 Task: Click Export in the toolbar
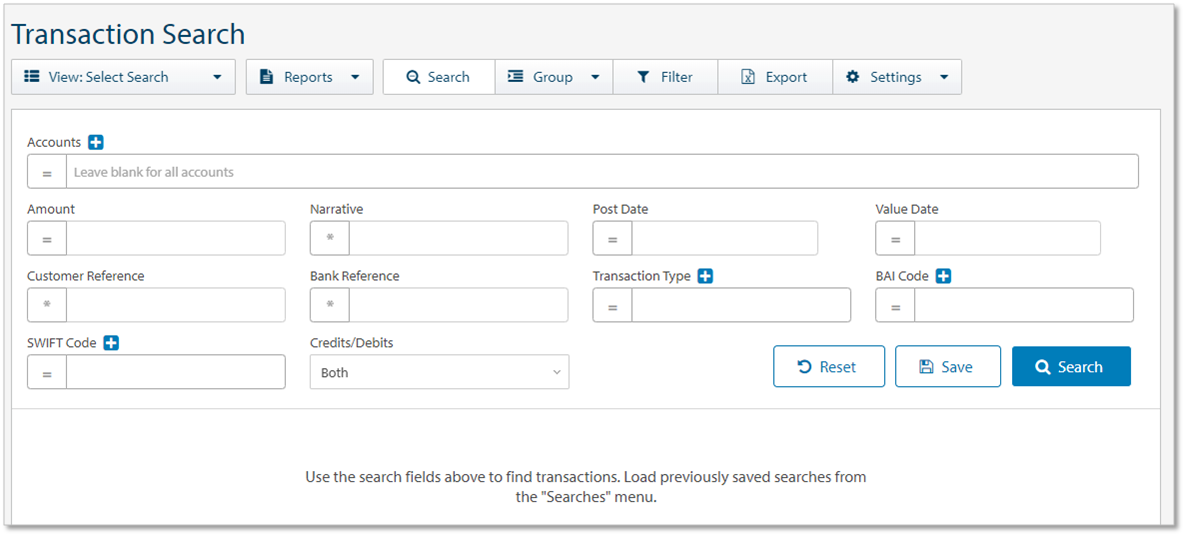coord(774,77)
